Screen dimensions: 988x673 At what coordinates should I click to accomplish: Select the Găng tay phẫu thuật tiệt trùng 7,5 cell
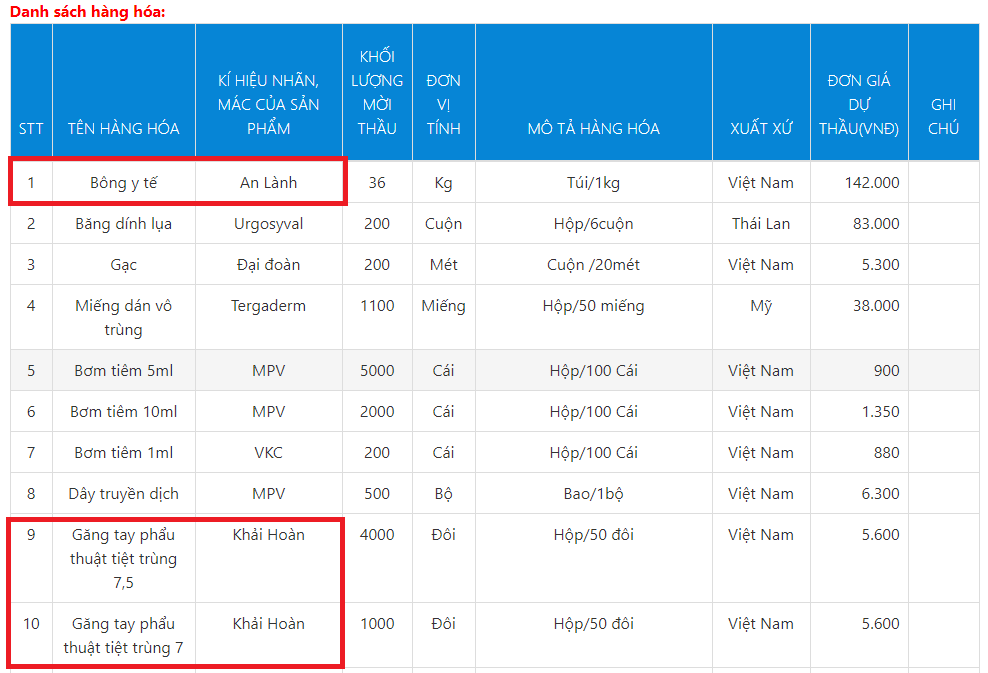pos(123,558)
